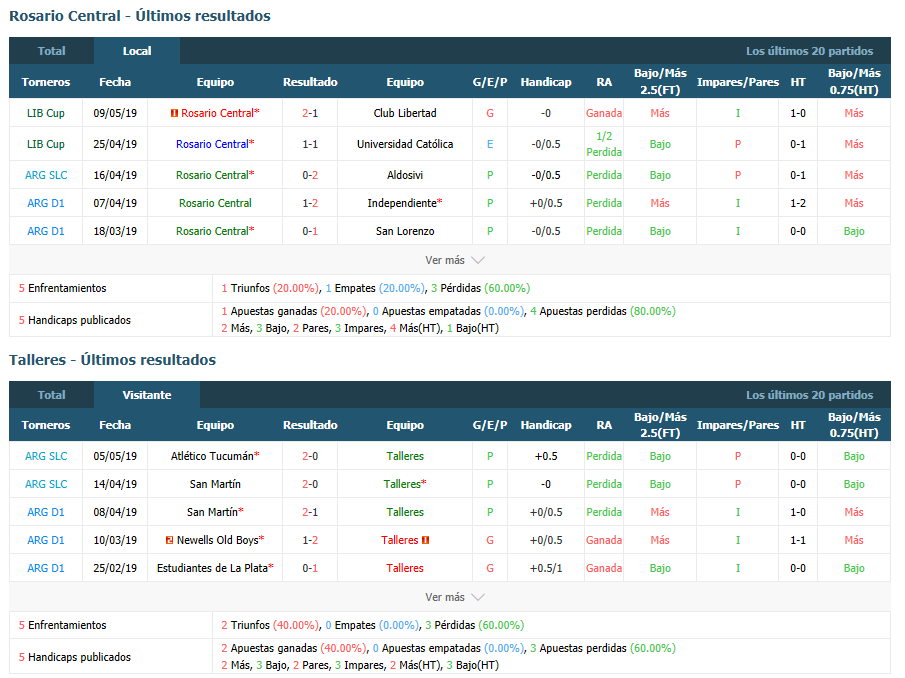Open ARG D1 tournament link dated 18/03/19
This screenshot has width=905, height=678.
[x=46, y=231]
